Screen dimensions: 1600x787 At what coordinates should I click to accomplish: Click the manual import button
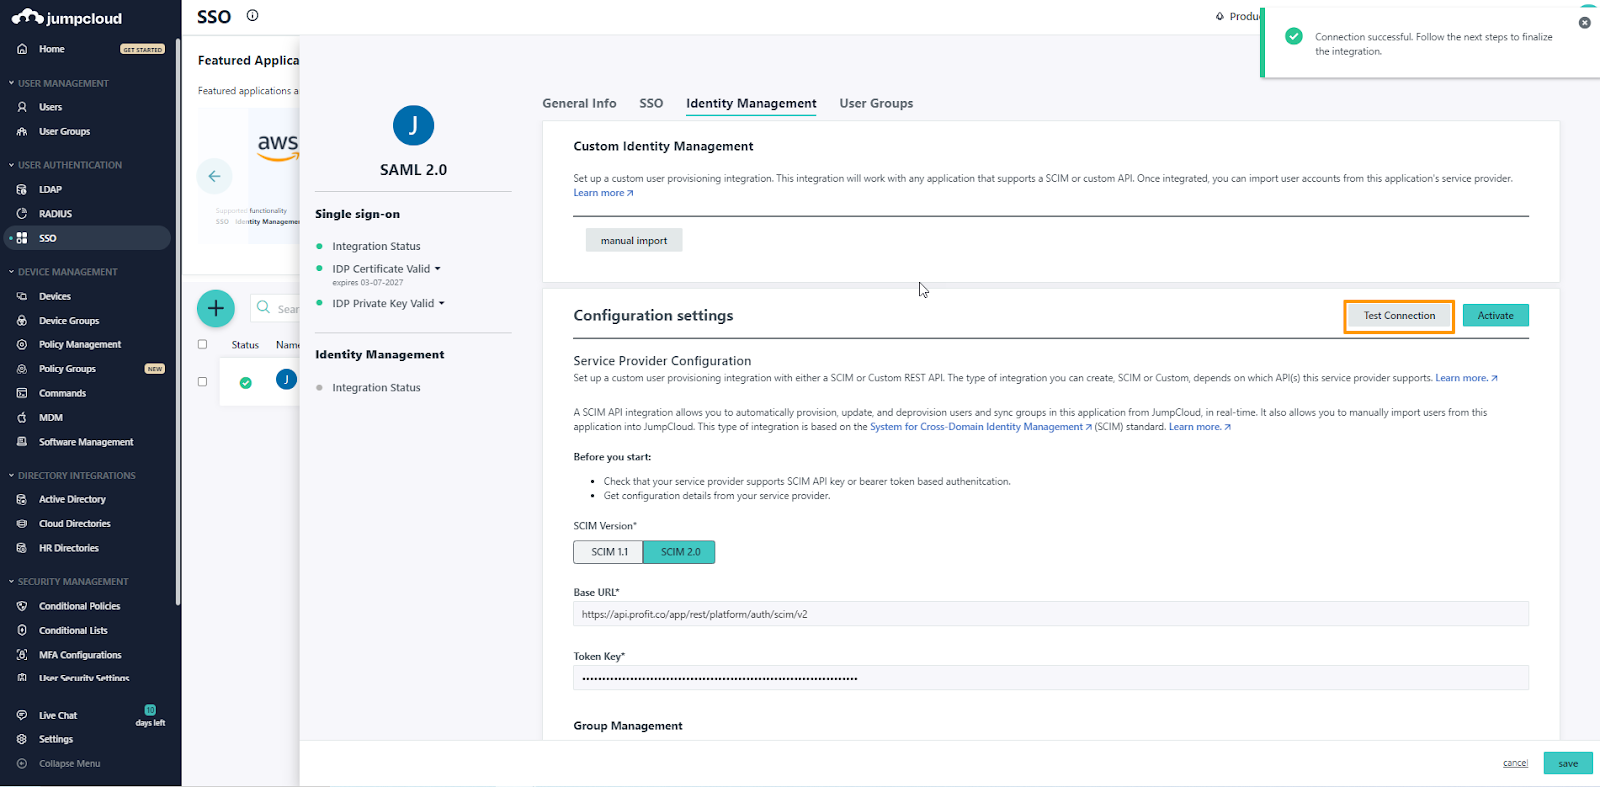634,240
